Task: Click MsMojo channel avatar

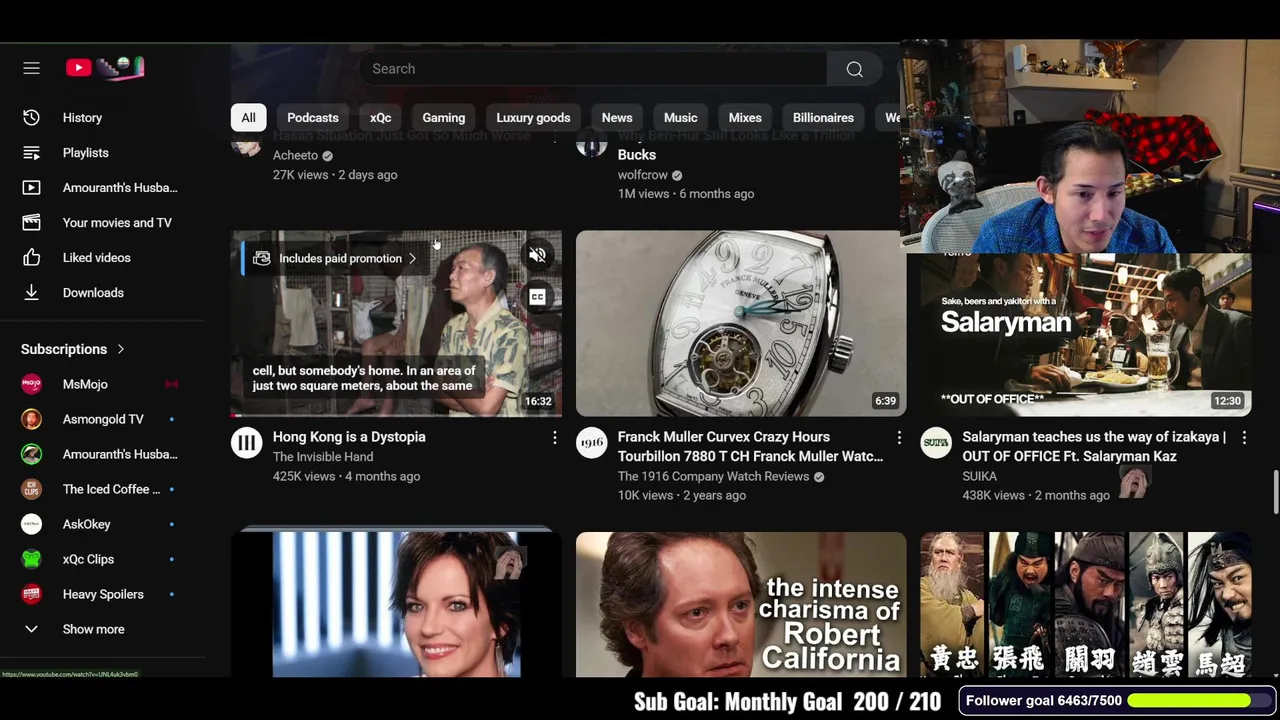Action: (x=31, y=384)
